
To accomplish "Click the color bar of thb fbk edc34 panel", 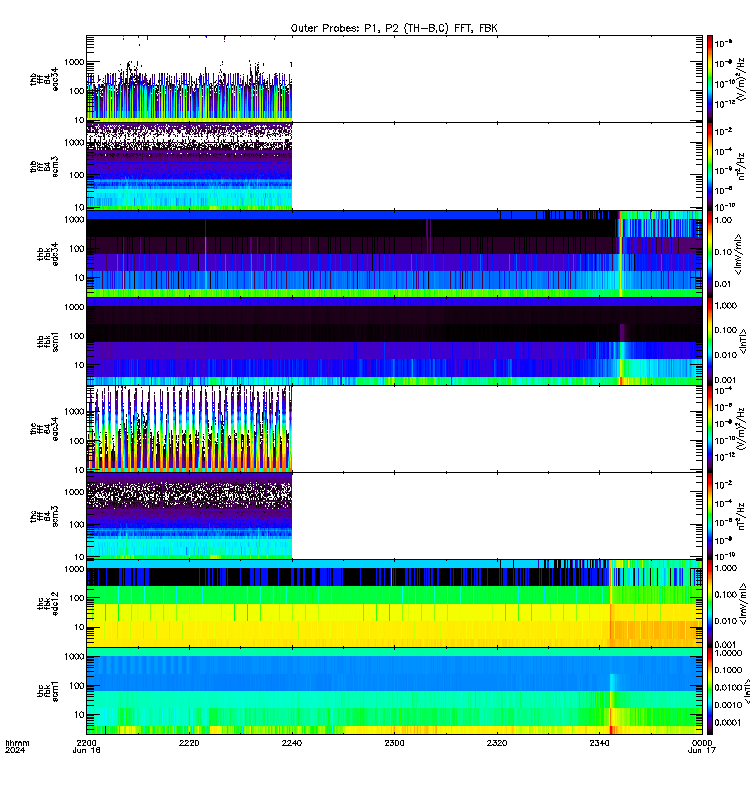I will pyautogui.click(x=710, y=254).
